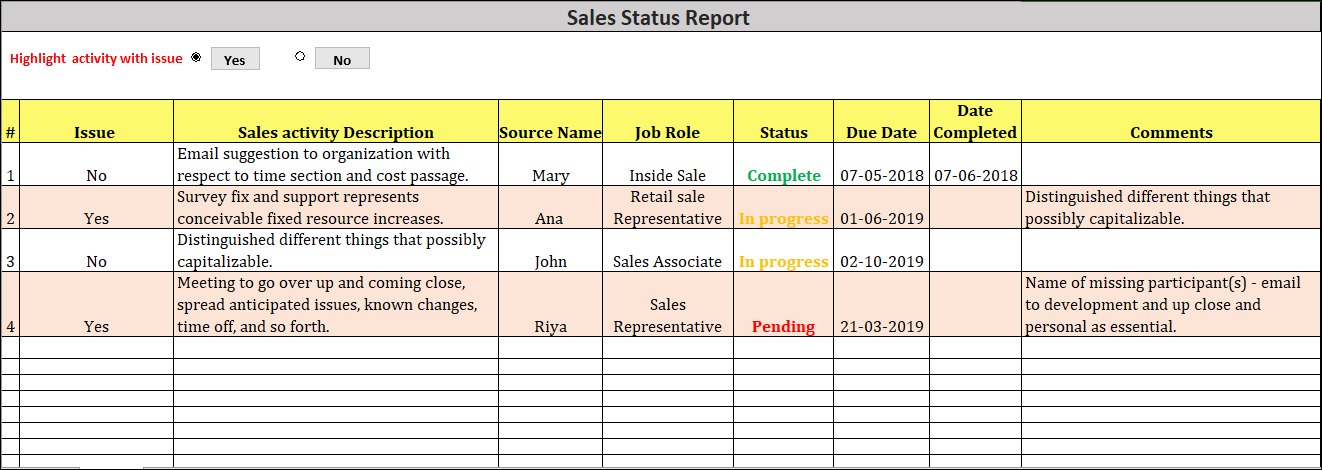Select the Status column header
Viewport: 1322px width, 470px height.
pyautogui.click(x=783, y=132)
